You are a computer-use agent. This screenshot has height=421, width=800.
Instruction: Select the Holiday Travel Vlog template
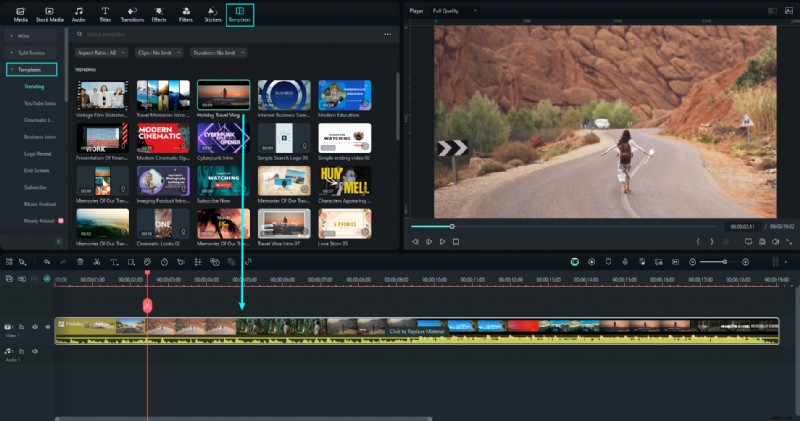223,95
